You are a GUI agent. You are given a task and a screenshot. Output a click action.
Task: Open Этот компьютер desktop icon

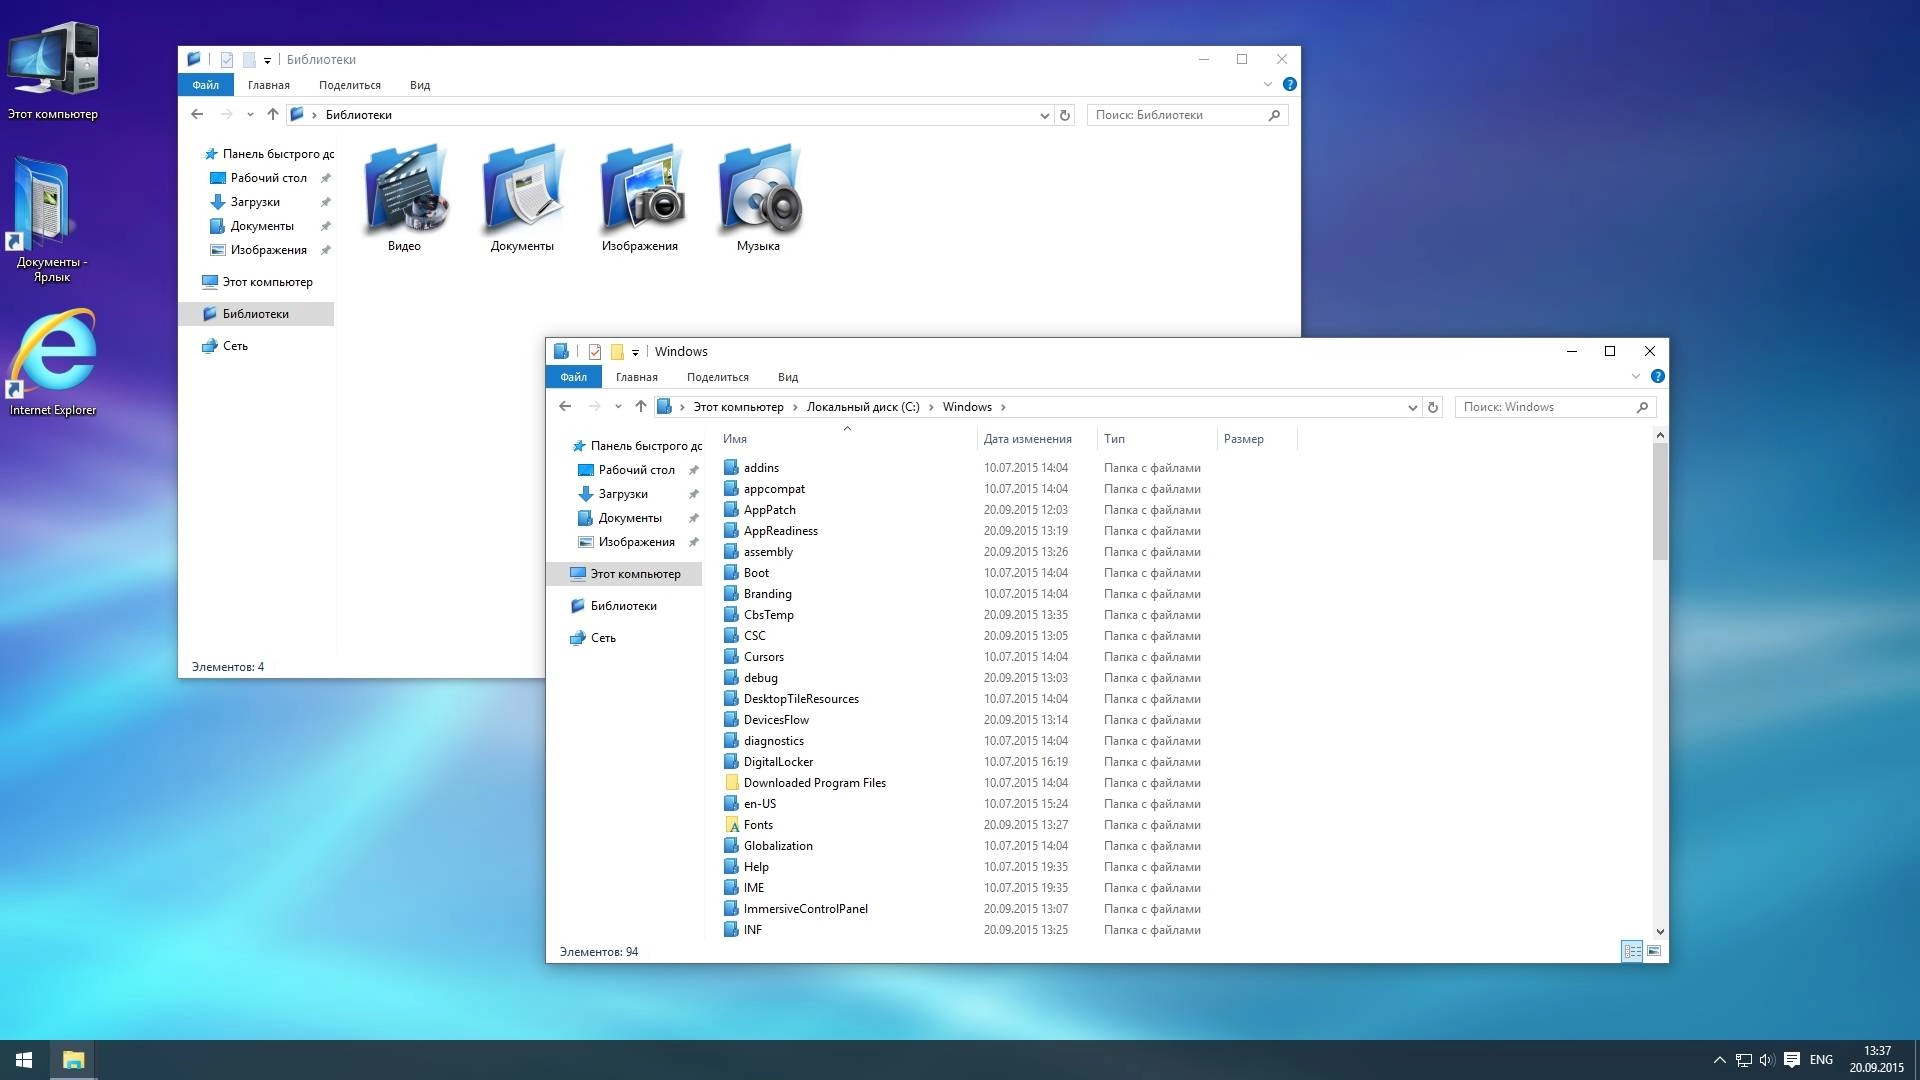(53, 70)
